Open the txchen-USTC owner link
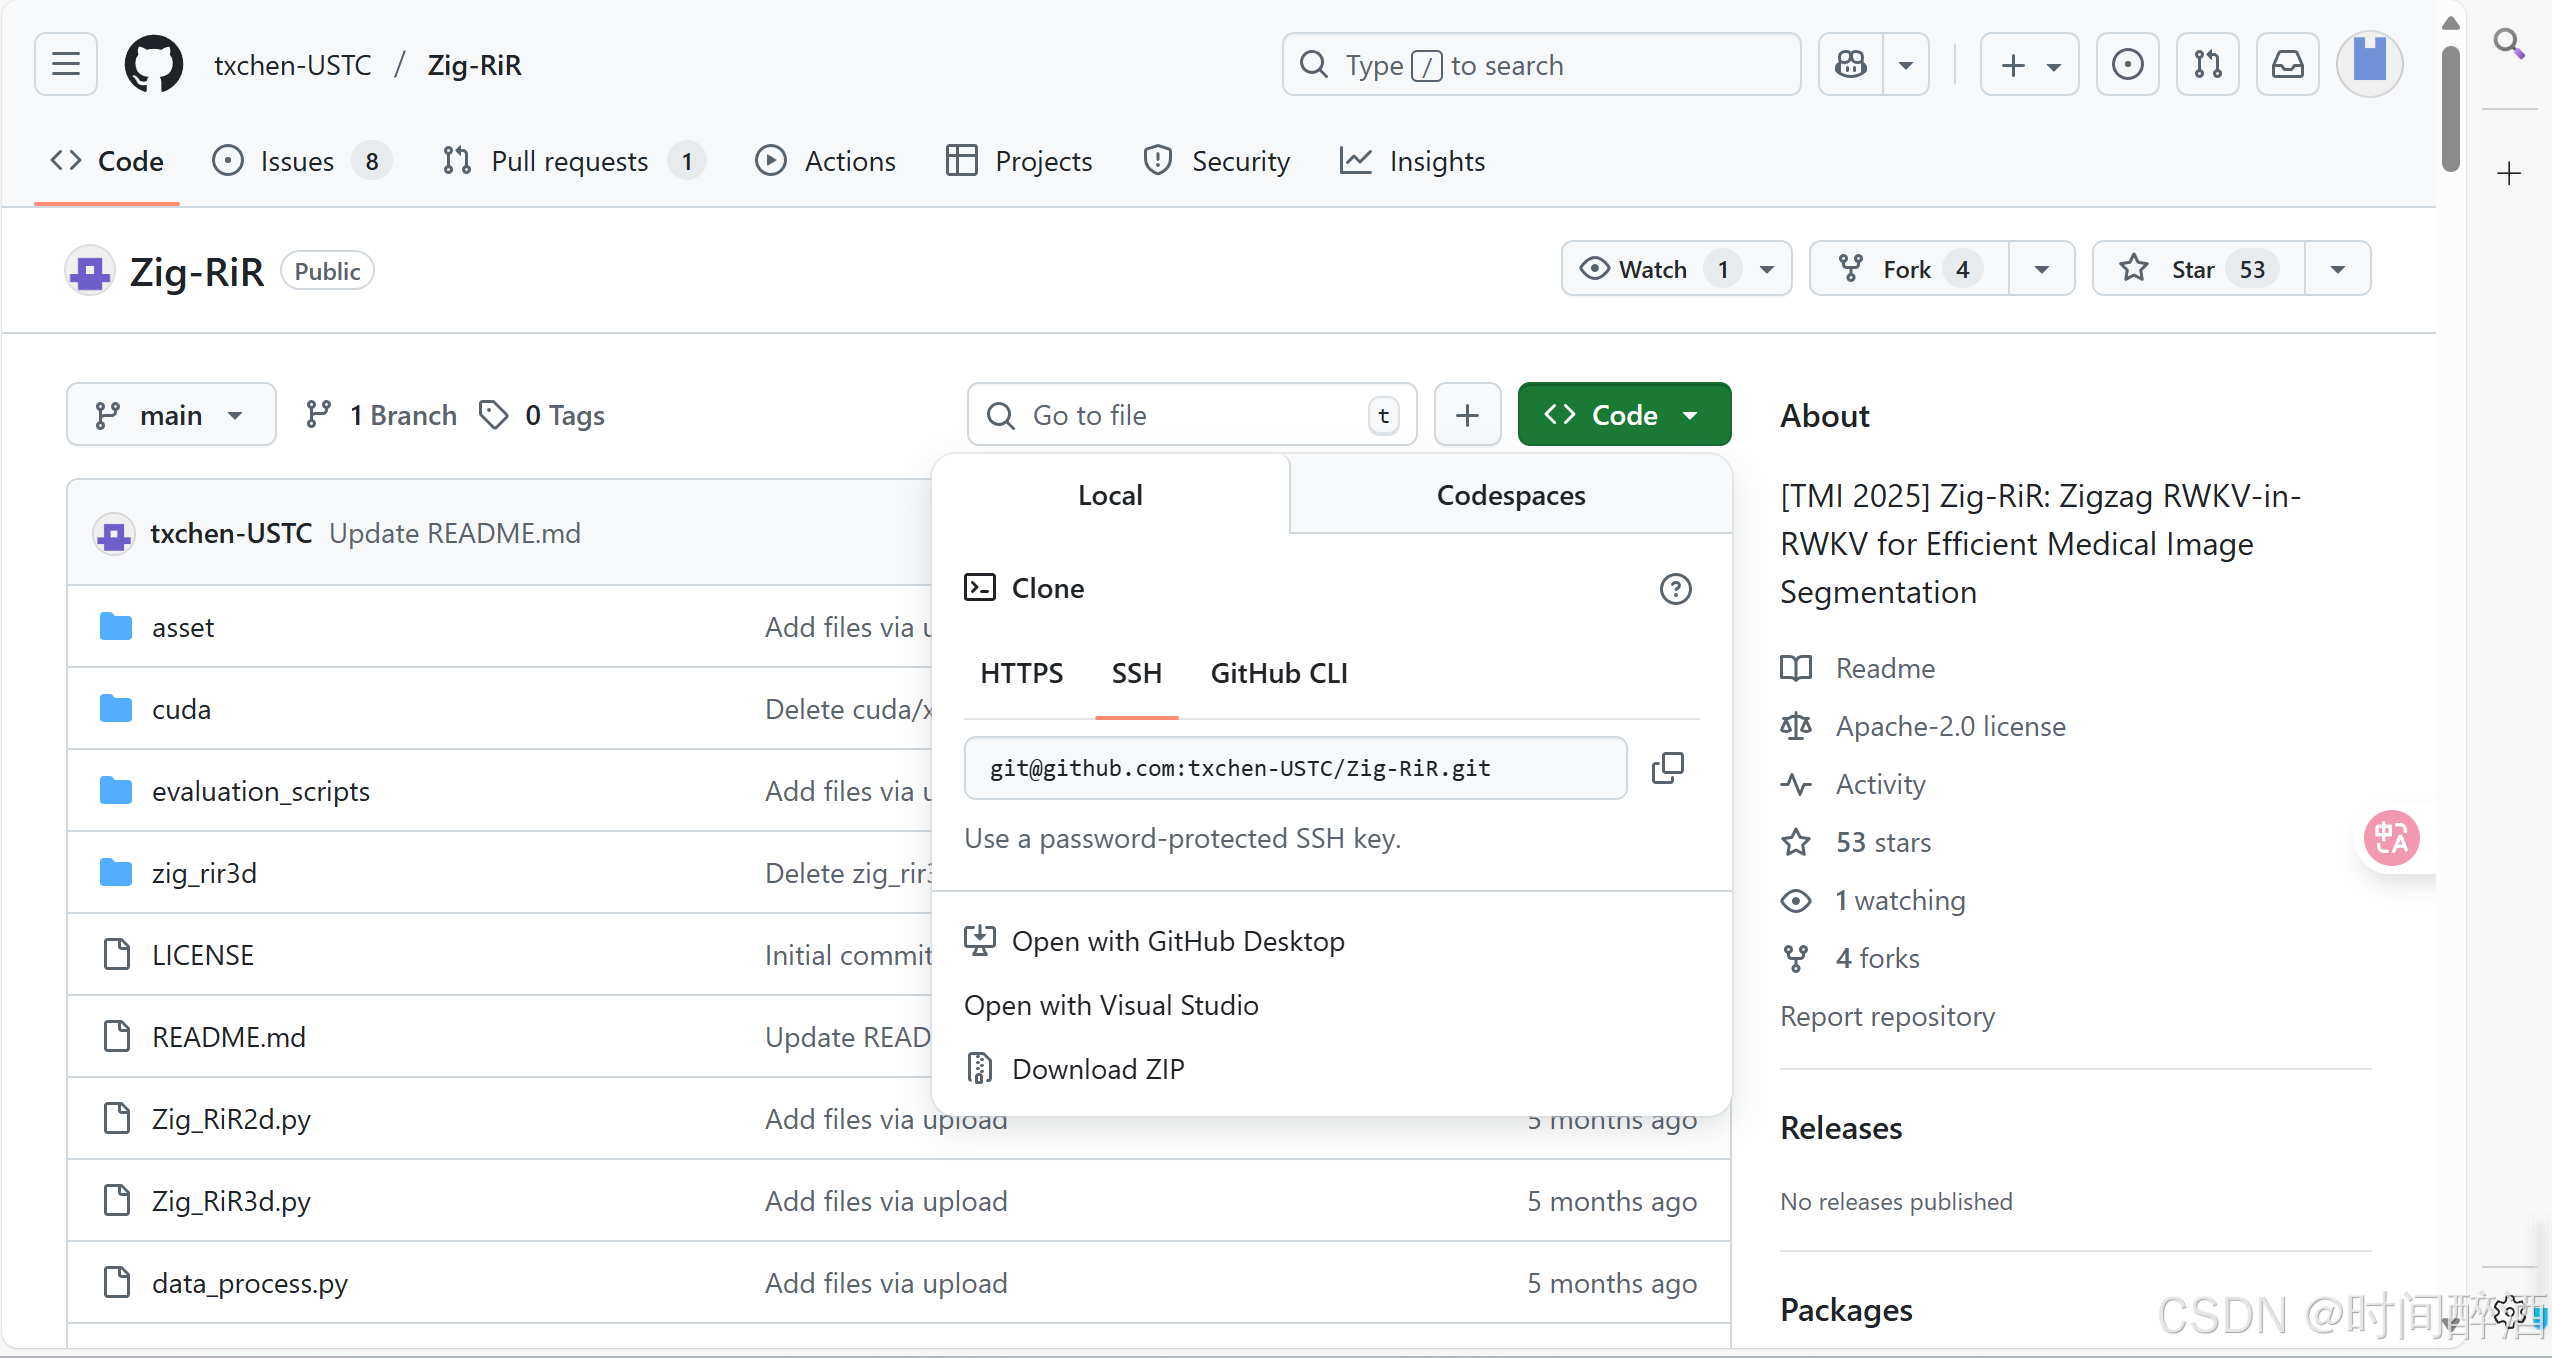The width and height of the screenshot is (2552, 1358). pyautogui.click(x=292, y=65)
